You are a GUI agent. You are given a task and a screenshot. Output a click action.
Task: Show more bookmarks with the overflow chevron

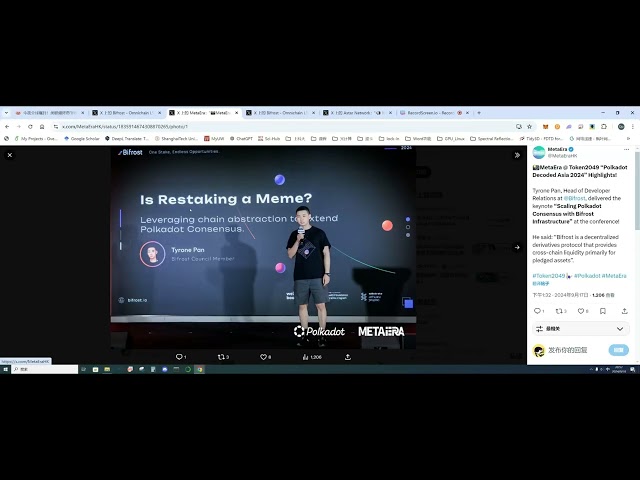coord(628,139)
